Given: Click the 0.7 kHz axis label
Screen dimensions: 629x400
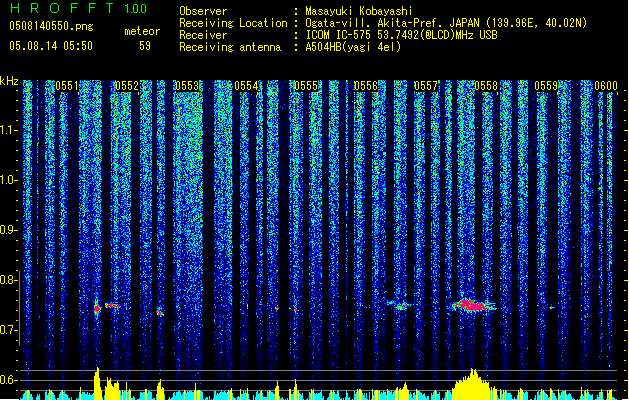Looking at the screenshot, I should point(8,330).
